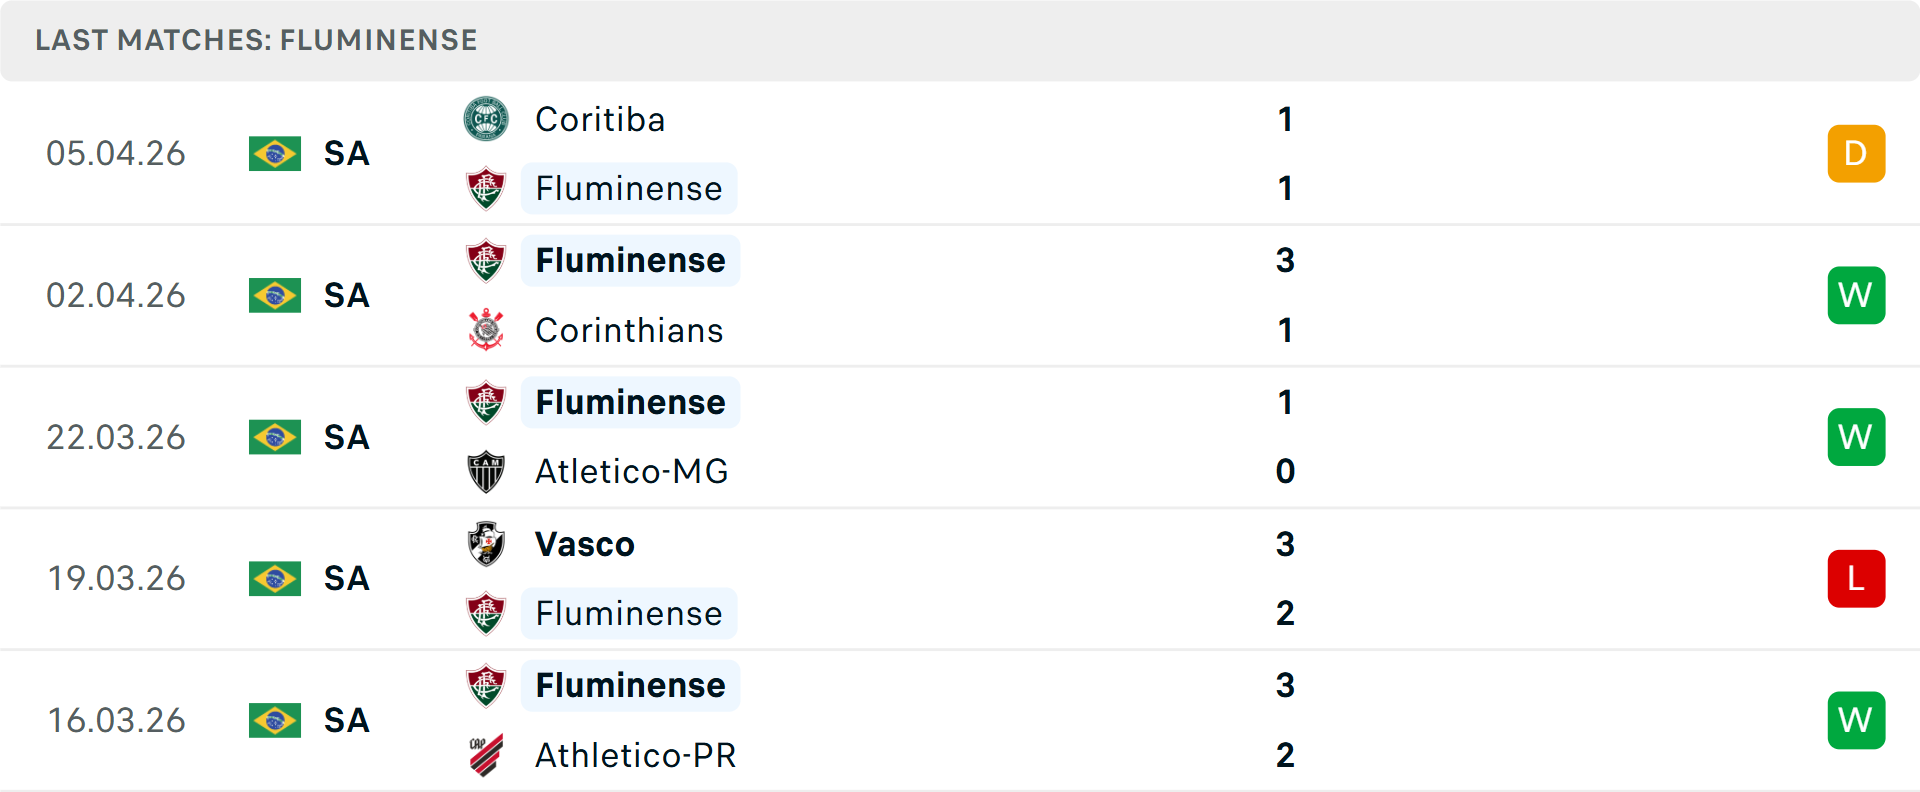1920x792 pixels.
Task: Select the Fluminense crest in the Corinthians match
Action: pos(487,260)
